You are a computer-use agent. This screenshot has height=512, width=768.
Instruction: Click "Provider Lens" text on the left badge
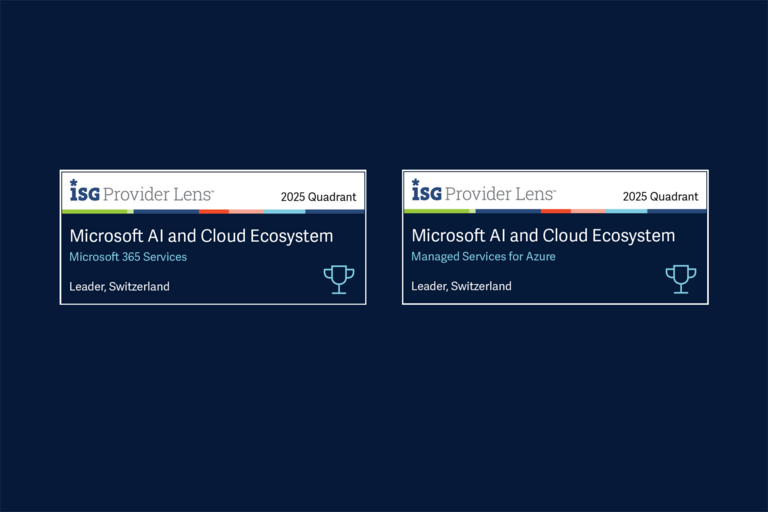(157, 193)
